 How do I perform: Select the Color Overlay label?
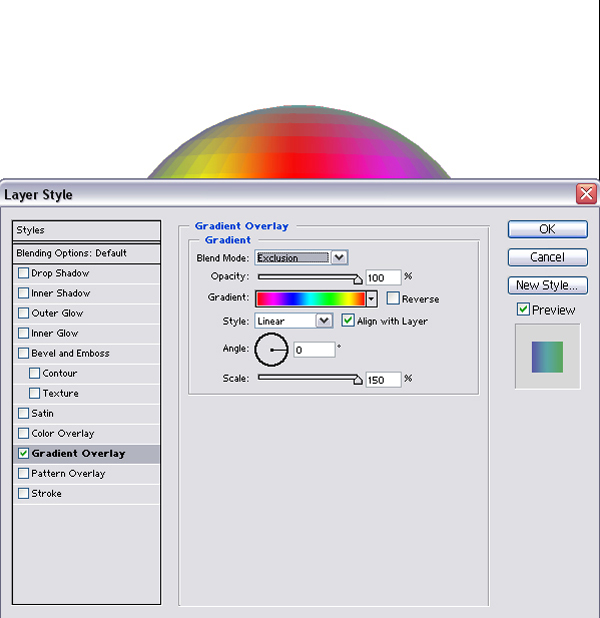(63, 434)
